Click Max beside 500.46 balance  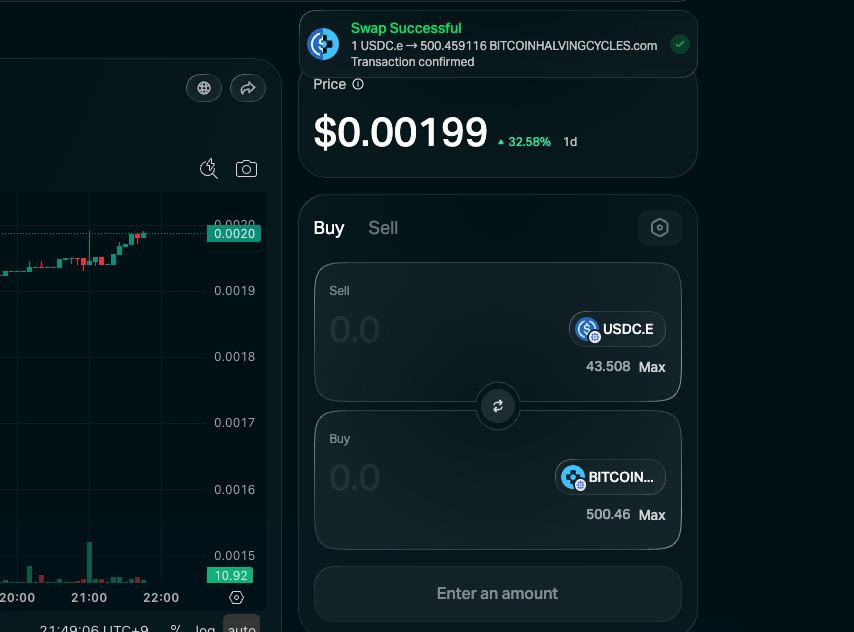coord(652,515)
